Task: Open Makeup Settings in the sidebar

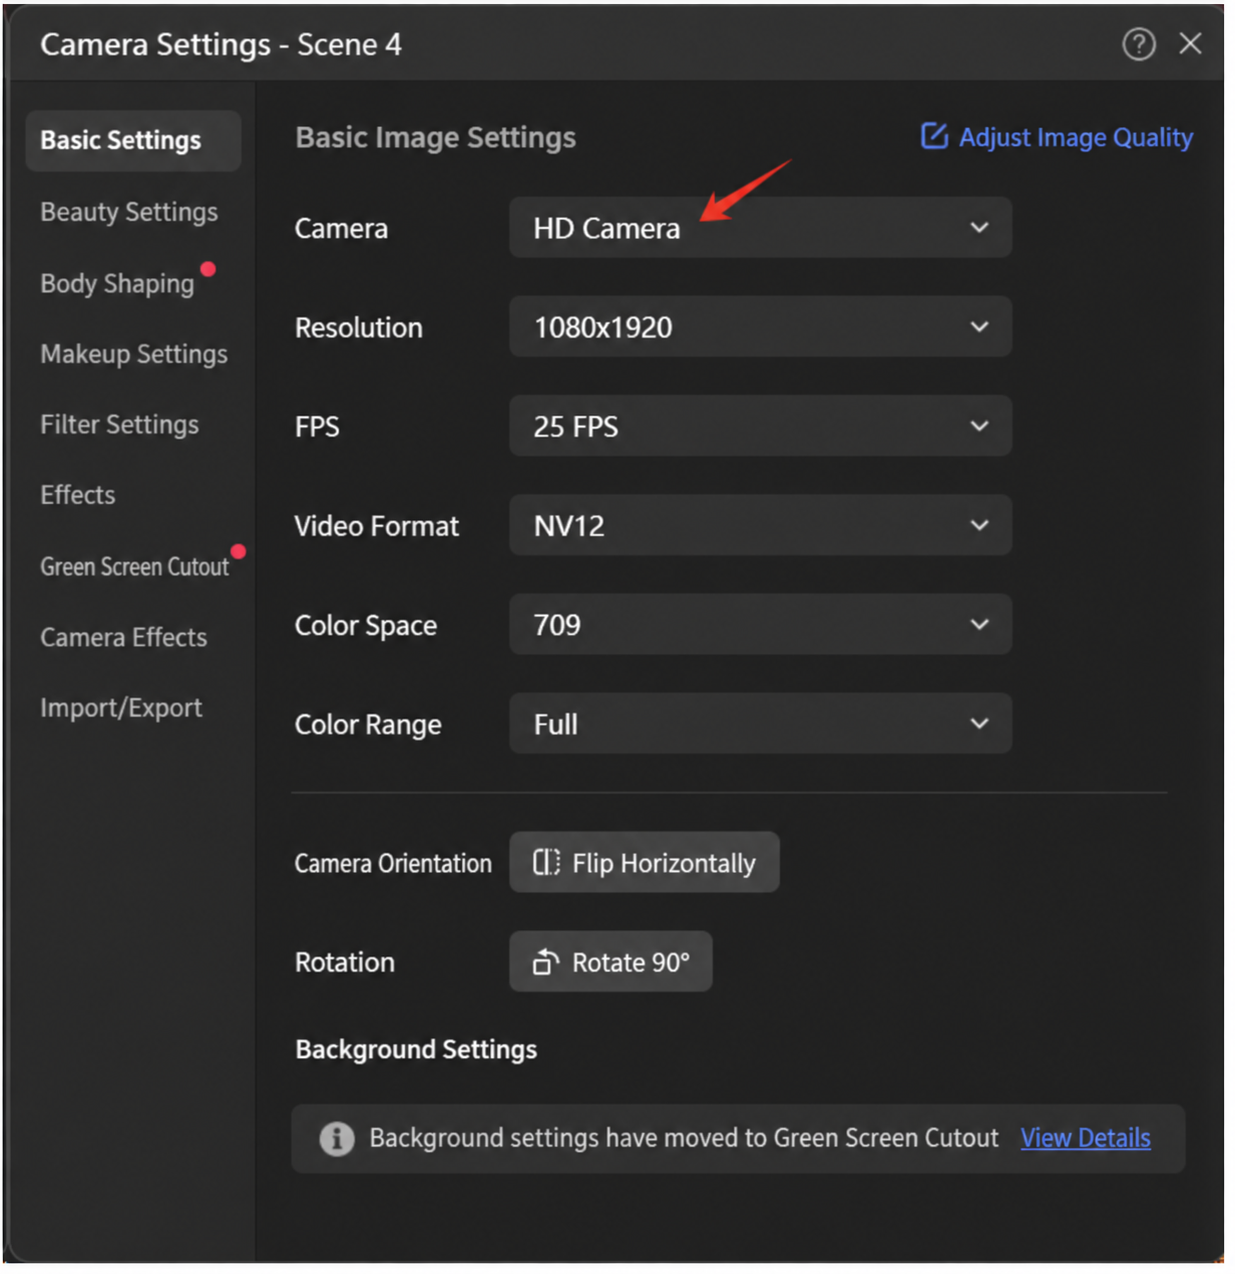Action: pos(134,354)
